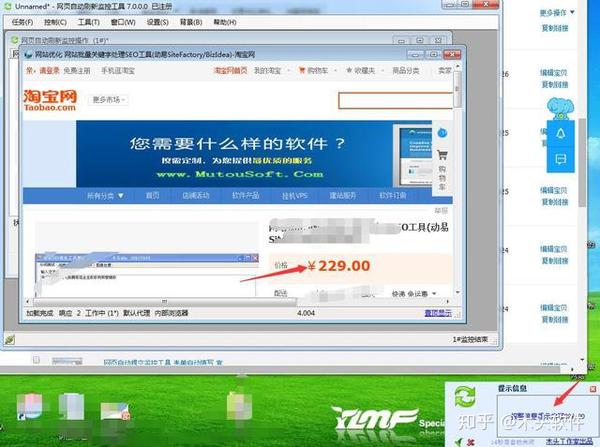Close the 提示信息 notification popup

tap(593, 389)
